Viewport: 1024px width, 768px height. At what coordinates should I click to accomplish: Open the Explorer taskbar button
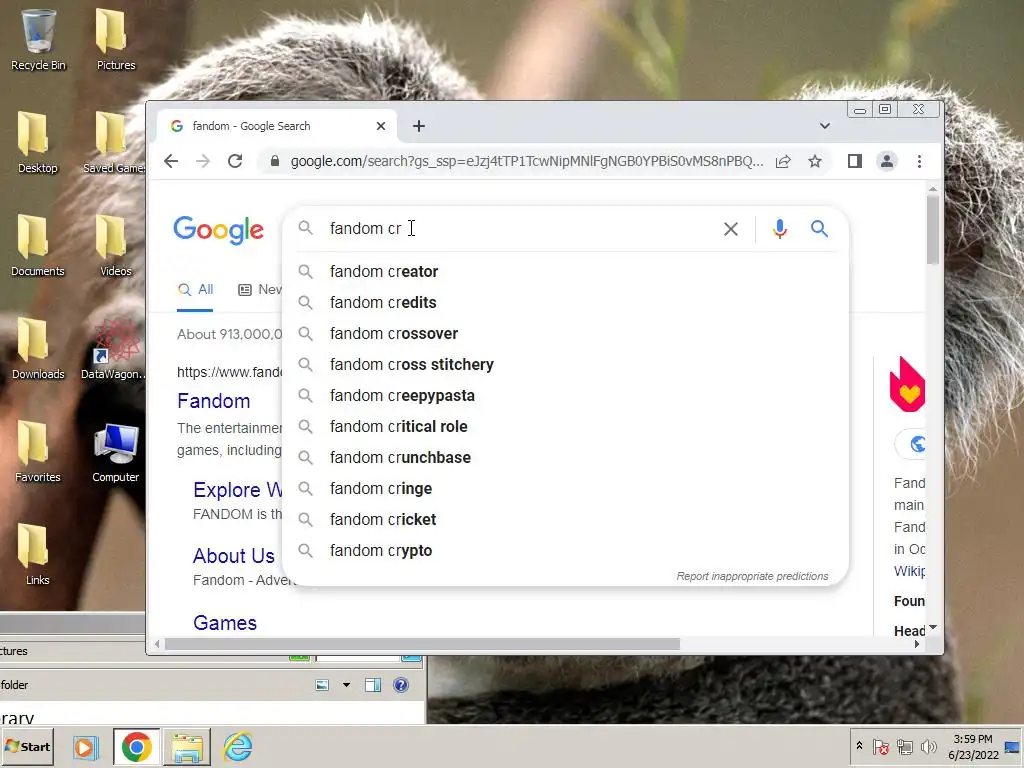(187, 747)
